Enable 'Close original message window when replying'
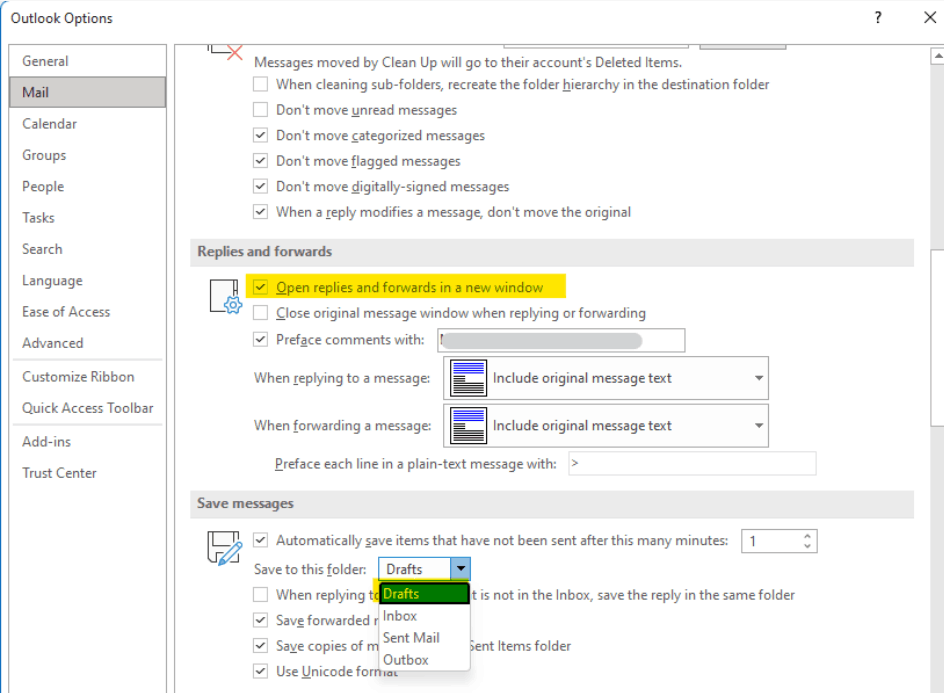 tap(260, 312)
